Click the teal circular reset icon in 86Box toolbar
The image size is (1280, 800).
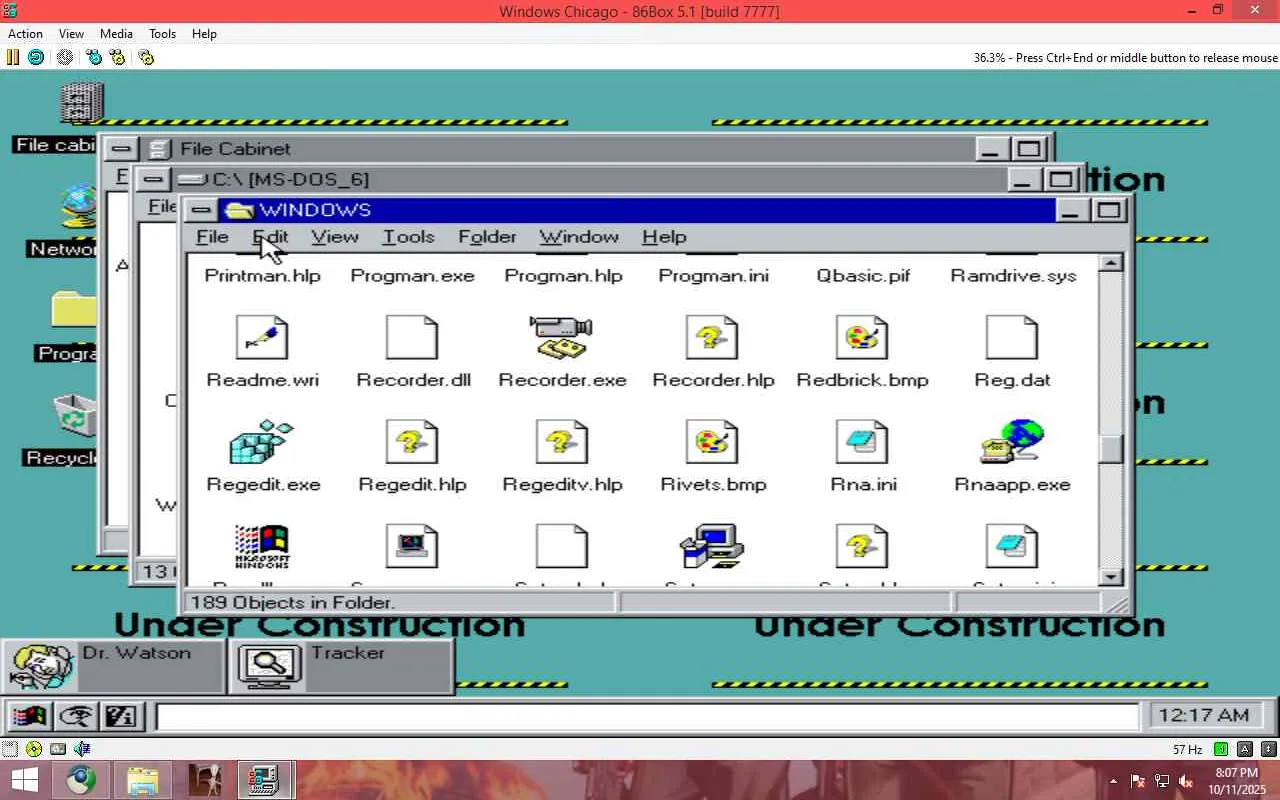pos(36,57)
